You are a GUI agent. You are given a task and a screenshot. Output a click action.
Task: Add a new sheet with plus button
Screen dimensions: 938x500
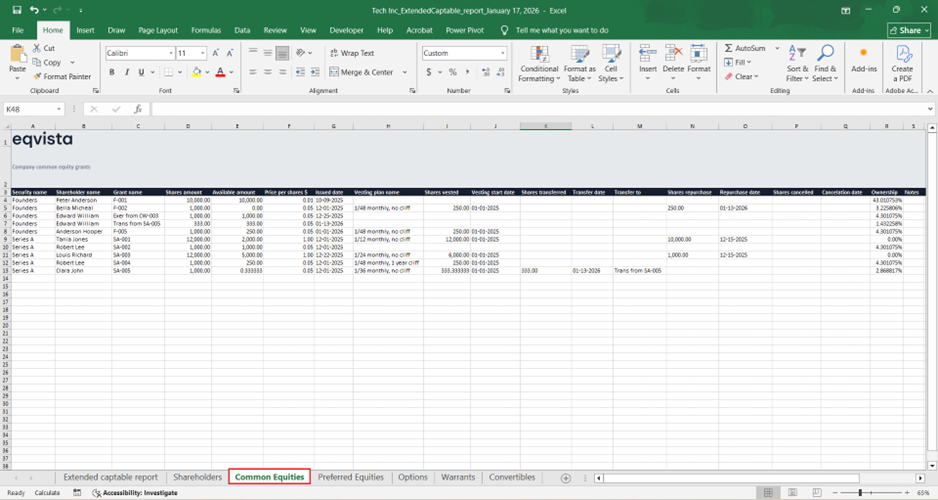click(566, 478)
